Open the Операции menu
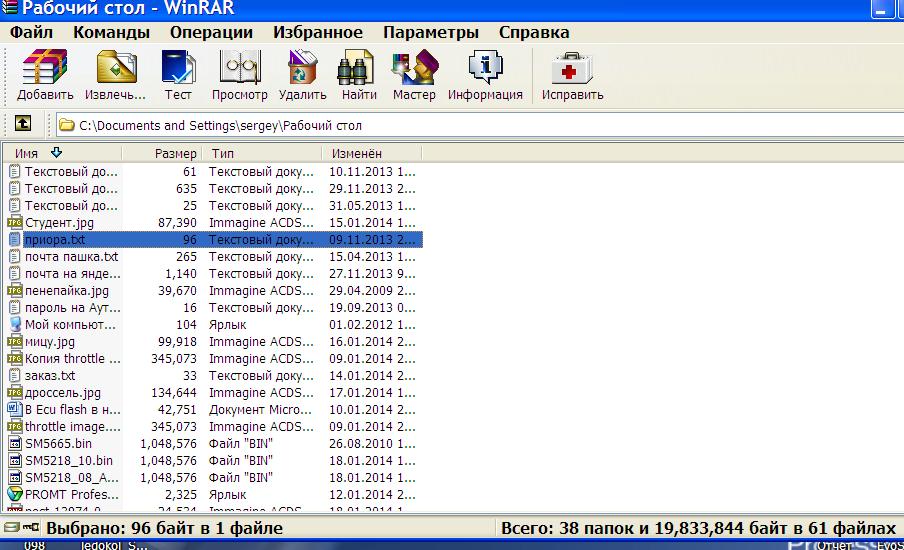The width and height of the screenshot is (904, 550). click(x=211, y=32)
